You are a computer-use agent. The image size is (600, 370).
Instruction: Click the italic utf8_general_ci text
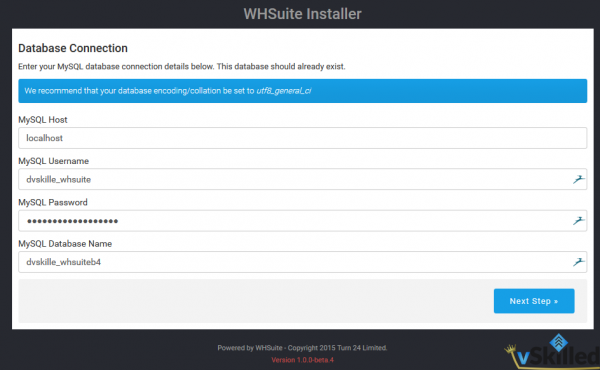[x=284, y=91]
